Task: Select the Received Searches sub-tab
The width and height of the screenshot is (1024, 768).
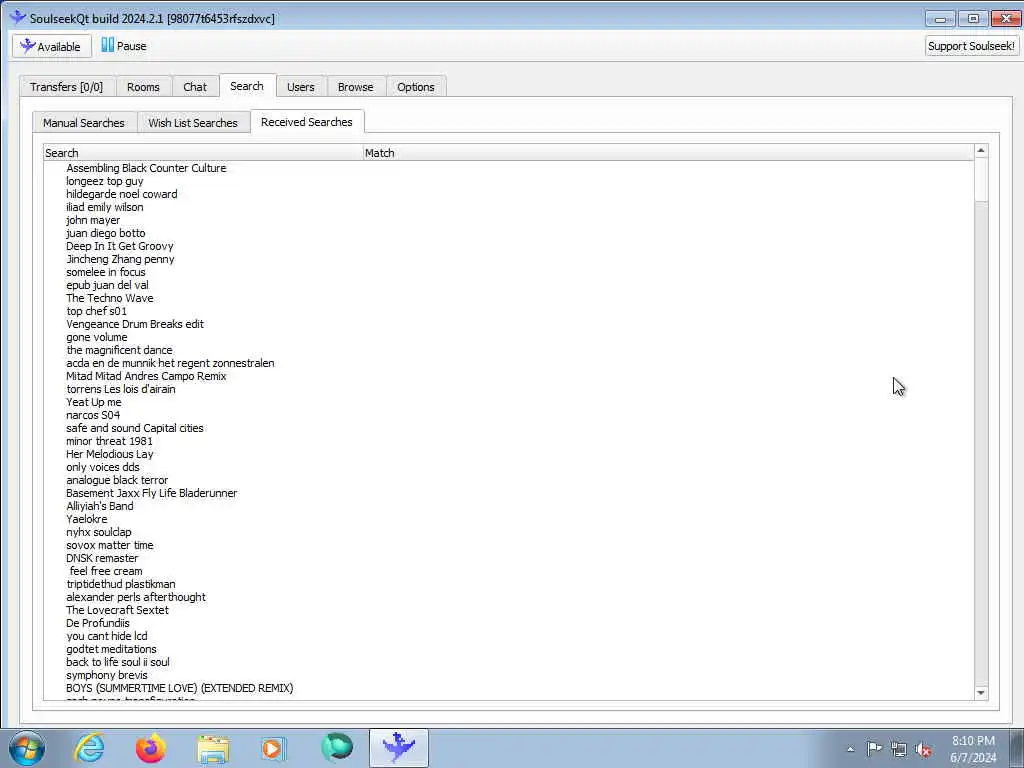Action: [306, 121]
